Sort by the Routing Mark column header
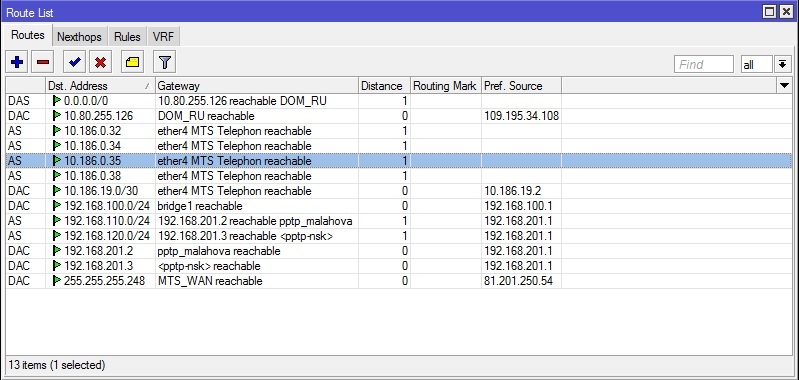 pyautogui.click(x=446, y=86)
